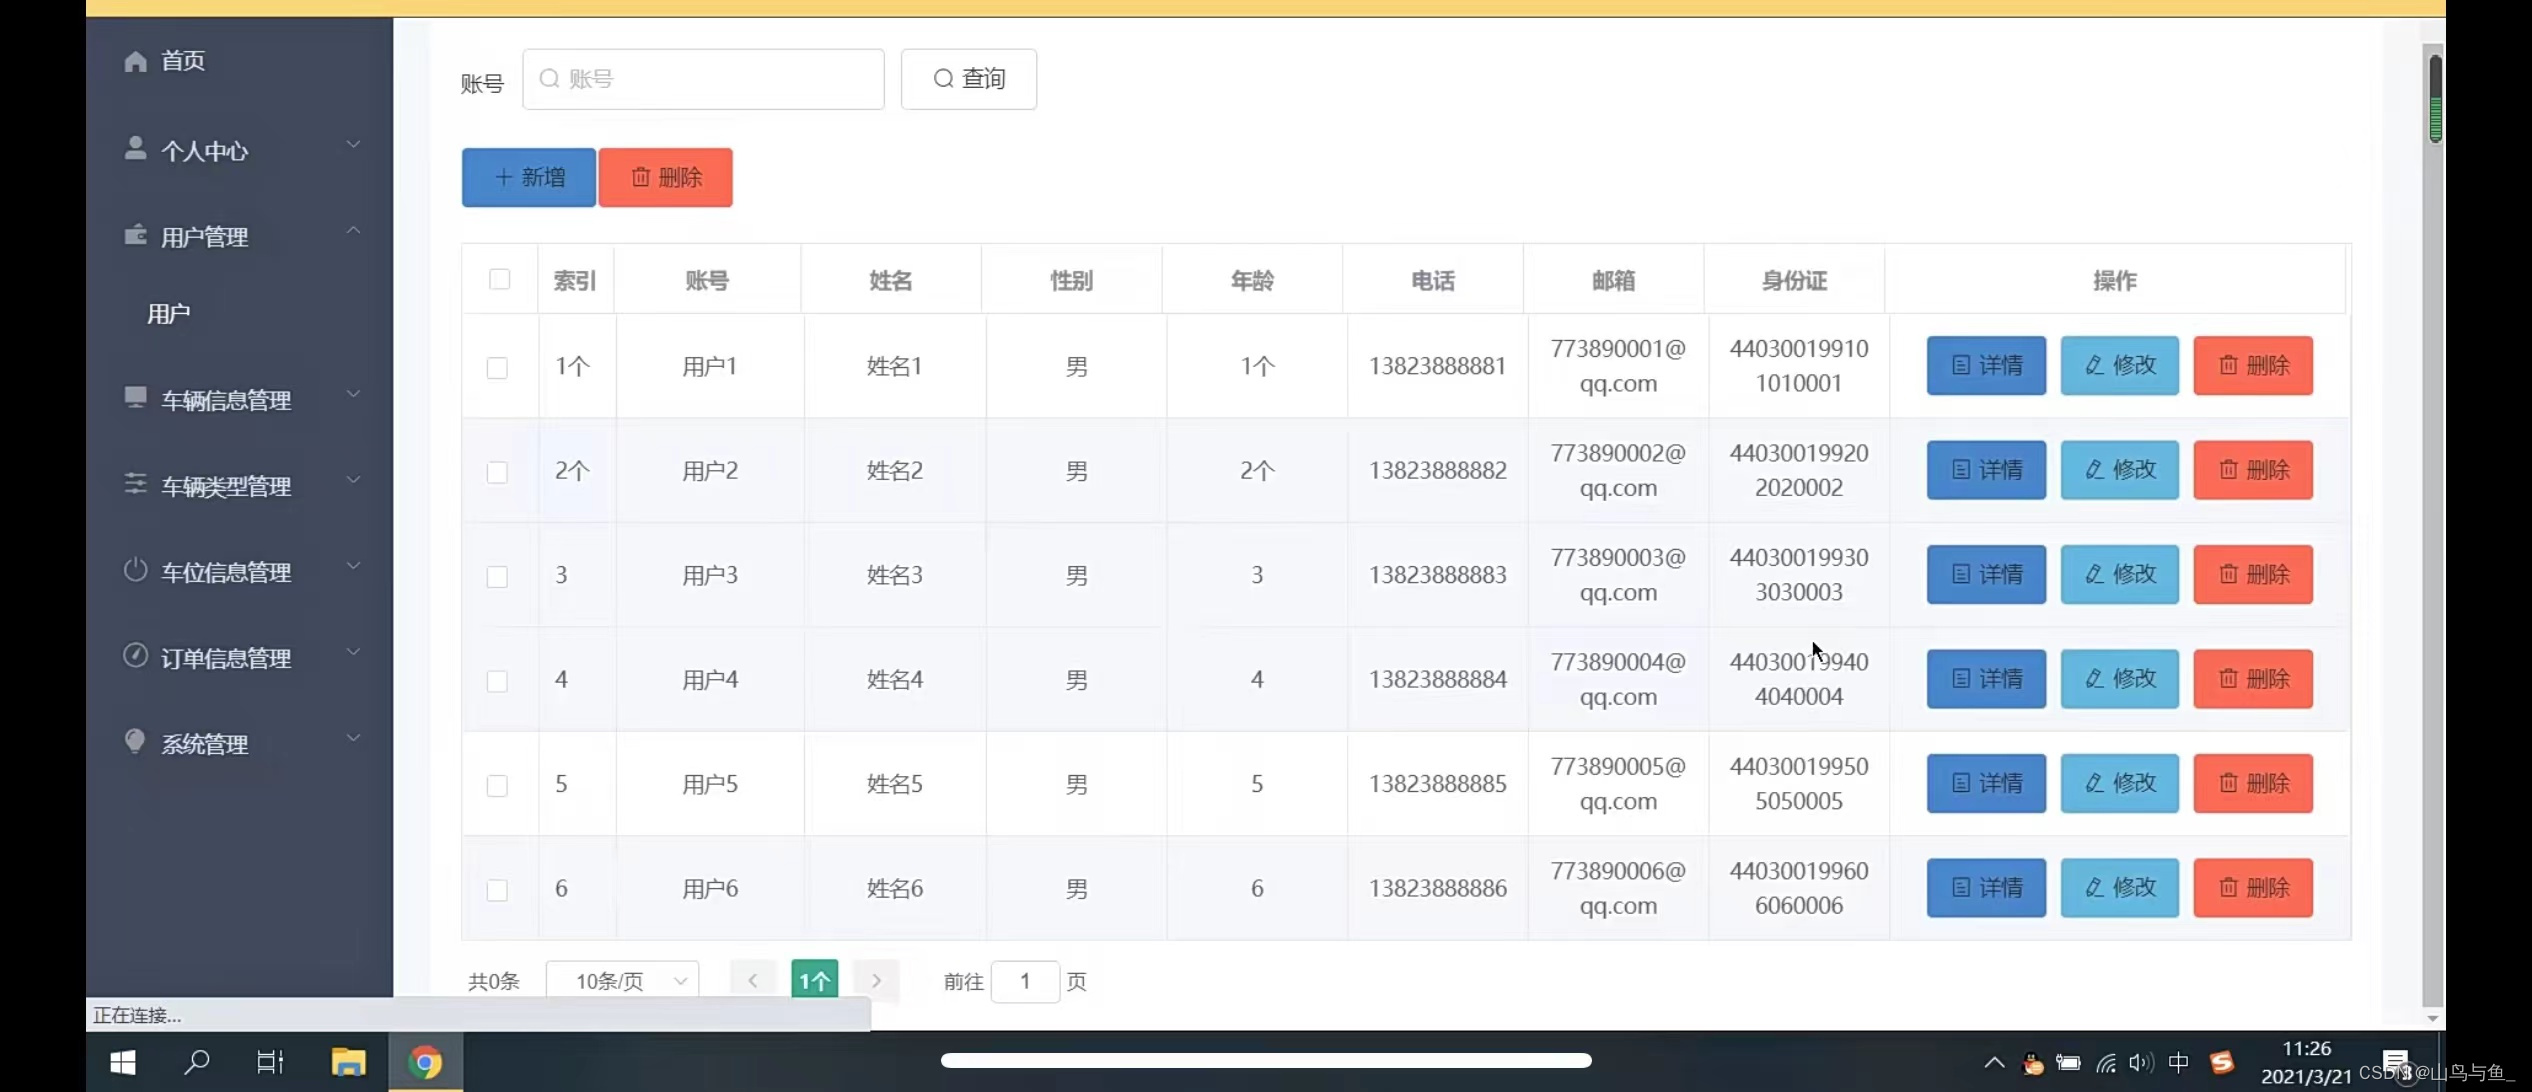Image resolution: width=2532 pixels, height=1092 pixels.
Task: Click the red batch 删除 button above table
Action: [x=666, y=177]
